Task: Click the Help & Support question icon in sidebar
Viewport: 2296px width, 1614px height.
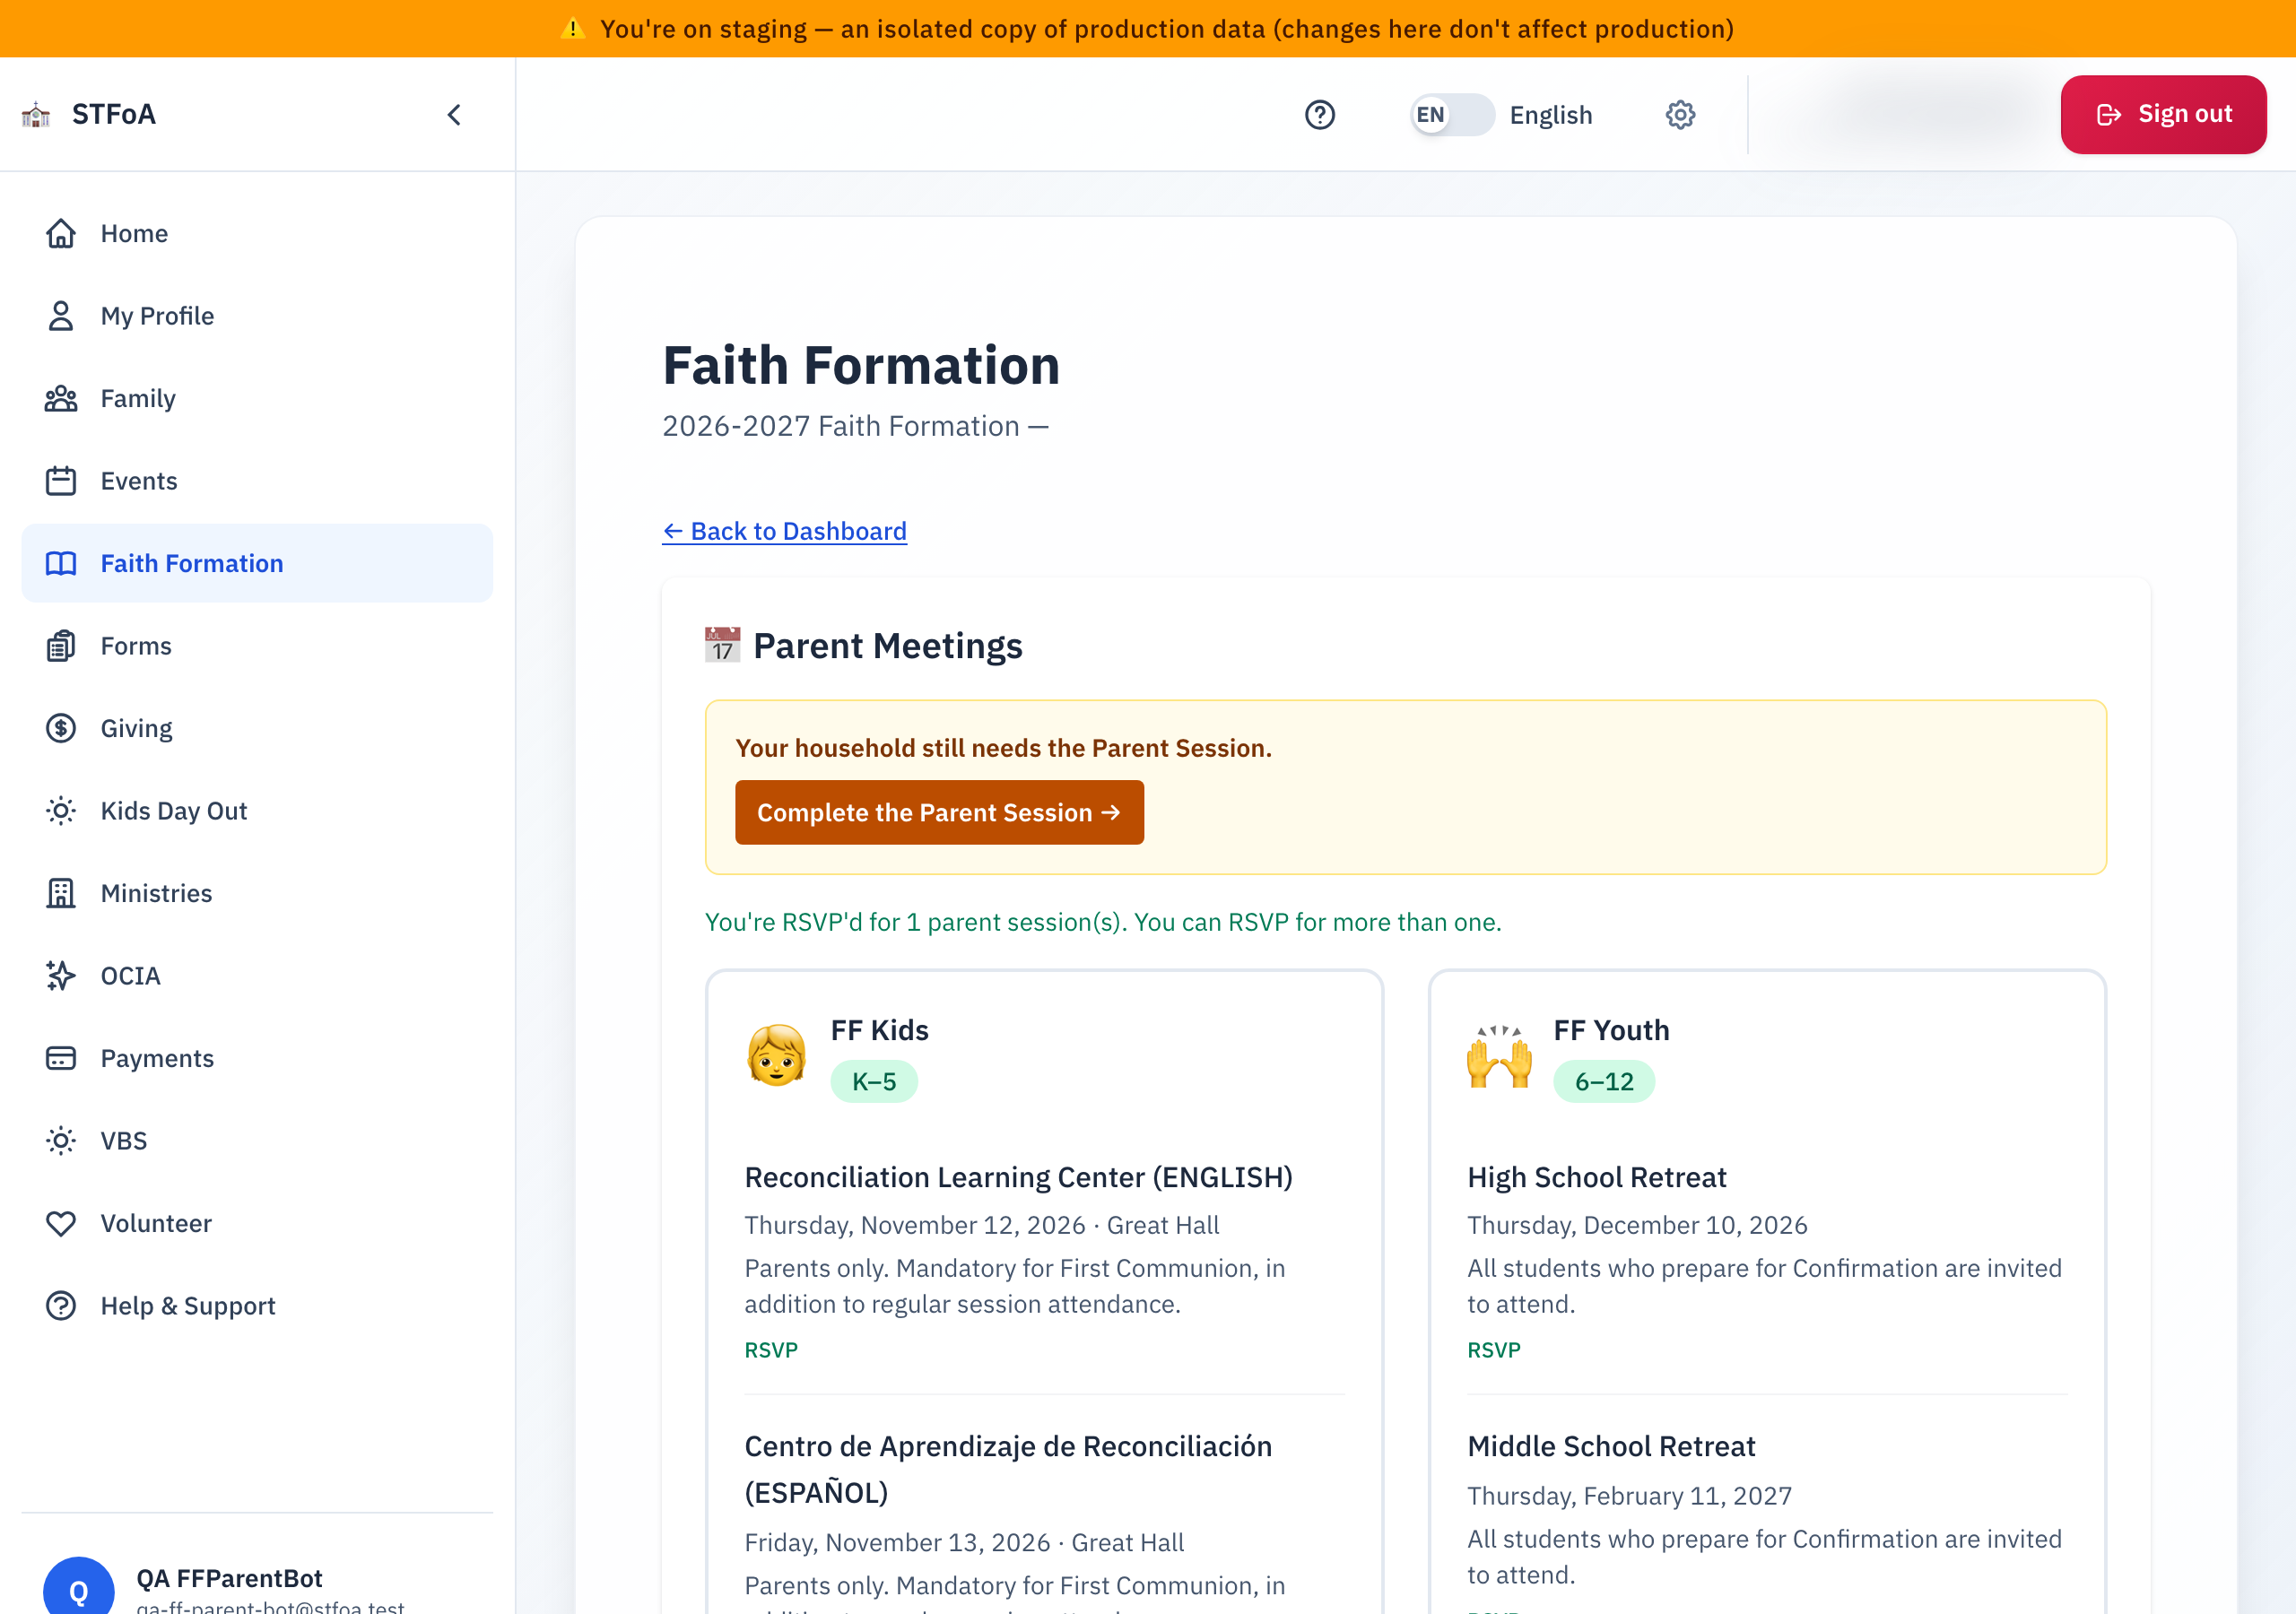Action: pyautogui.click(x=61, y=1306)
